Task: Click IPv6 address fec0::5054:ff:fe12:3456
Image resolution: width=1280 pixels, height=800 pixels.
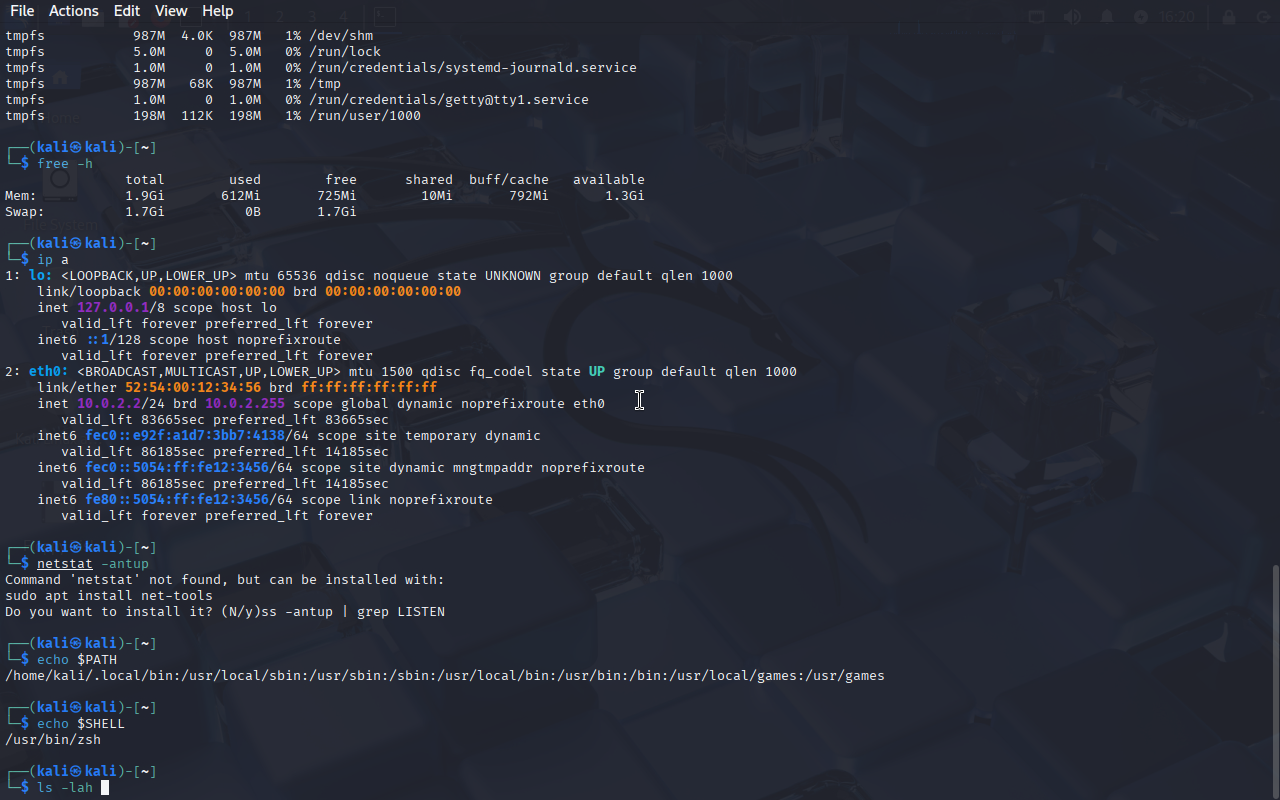Action: coord(177,468)
